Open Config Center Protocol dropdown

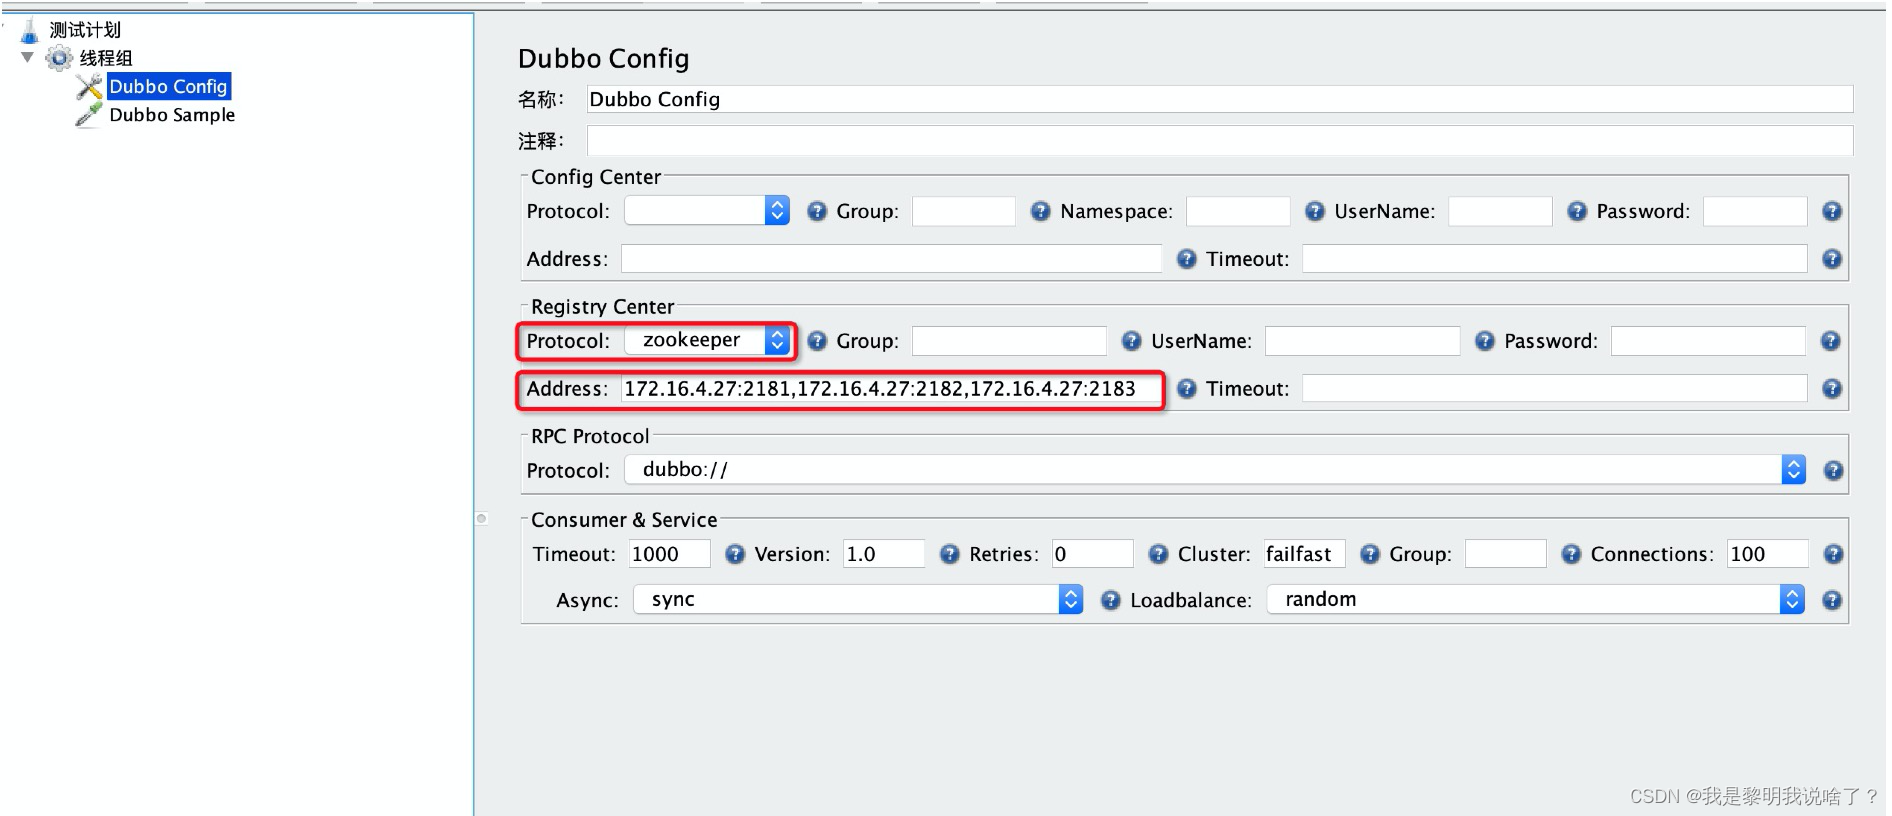[707, 210]
